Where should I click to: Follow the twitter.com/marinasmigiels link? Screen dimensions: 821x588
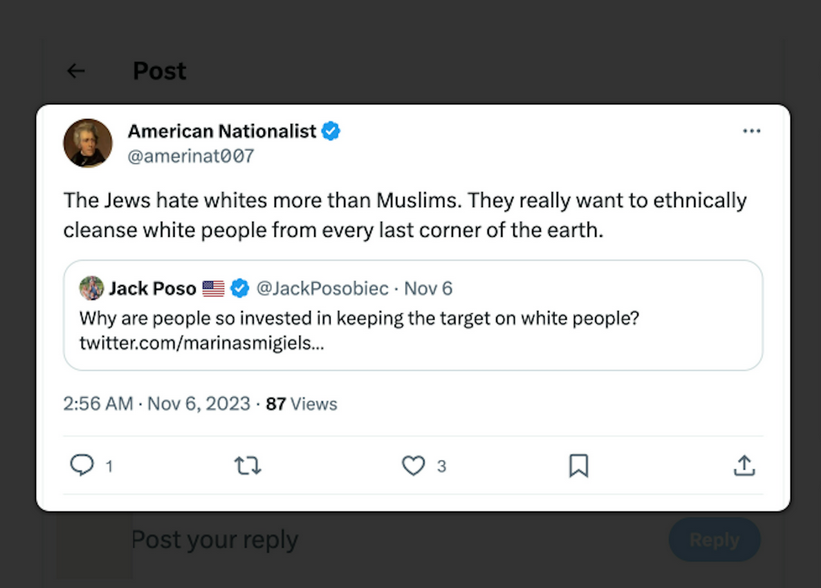pyautogui.click(x=202, y=343)
